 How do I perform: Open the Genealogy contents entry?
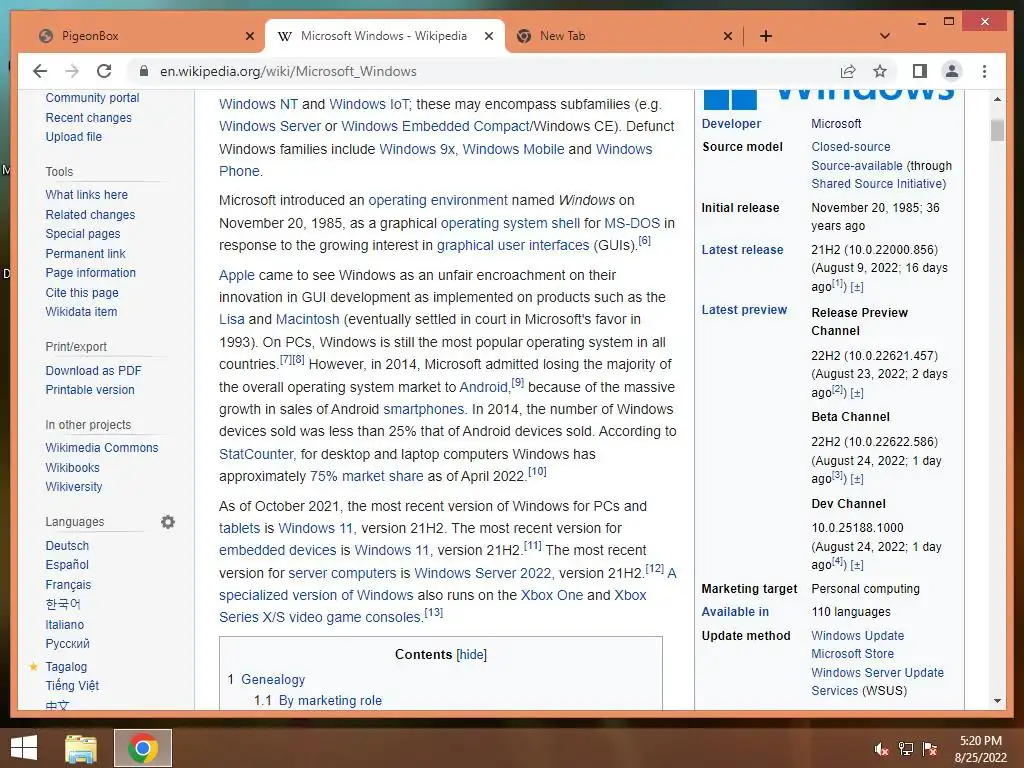[272, 679]
